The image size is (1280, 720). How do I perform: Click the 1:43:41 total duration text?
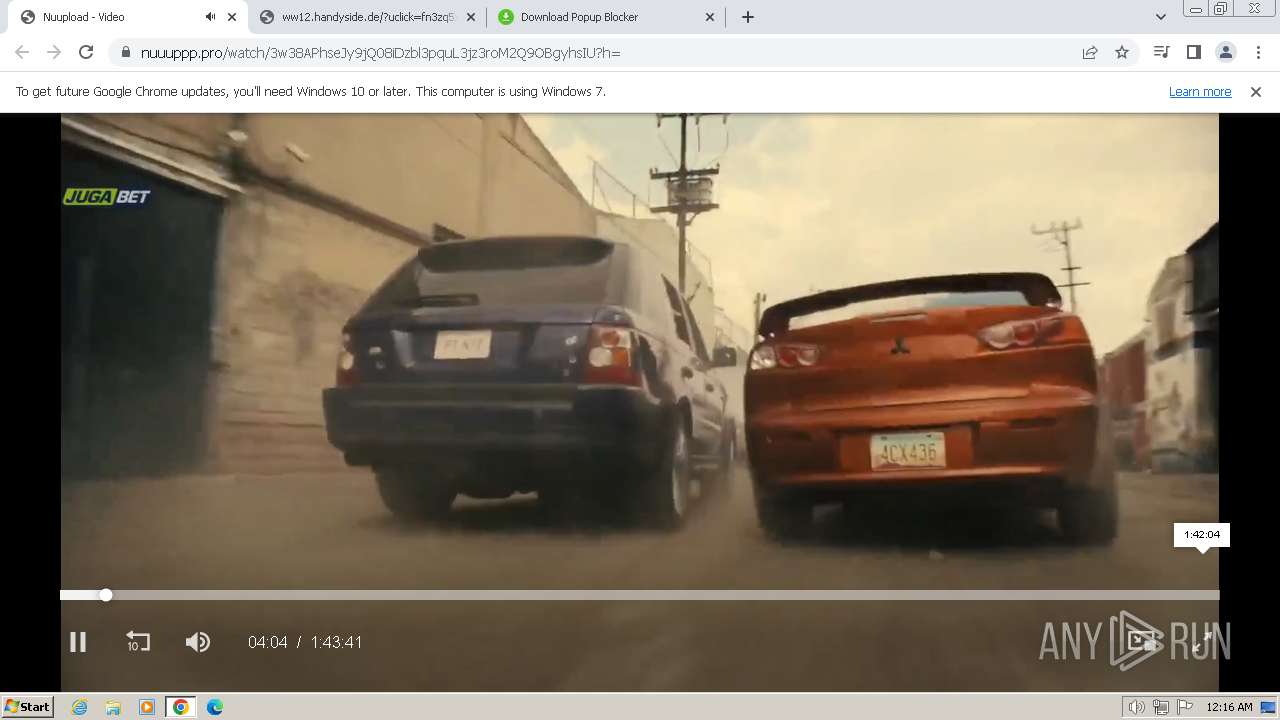click(336, 642)
